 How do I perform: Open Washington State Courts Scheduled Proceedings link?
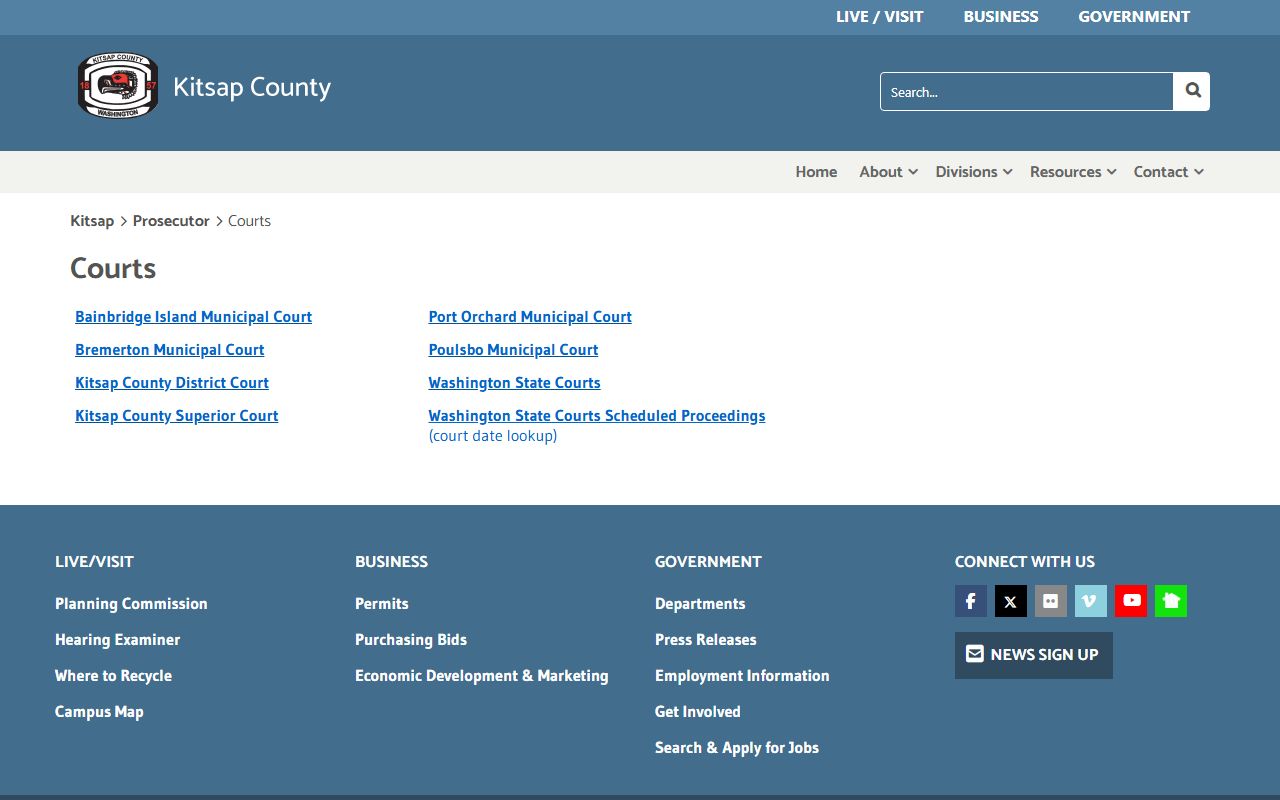597,416
